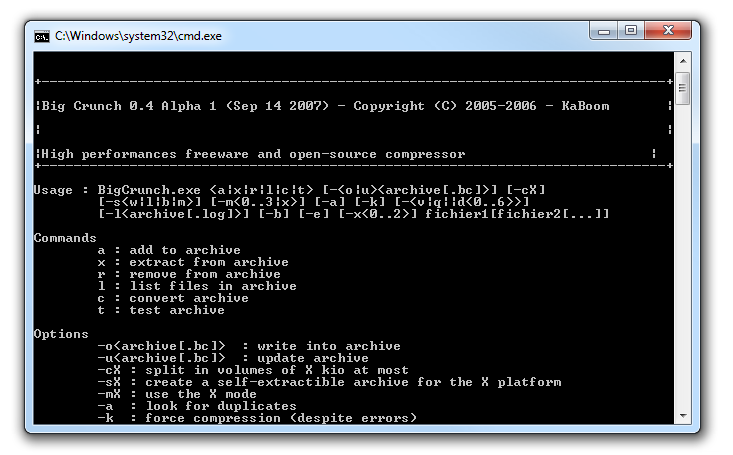Click the vertical scrollbar thumb
The height and width of the screenshot is (455, 733).
coord(683,88)
